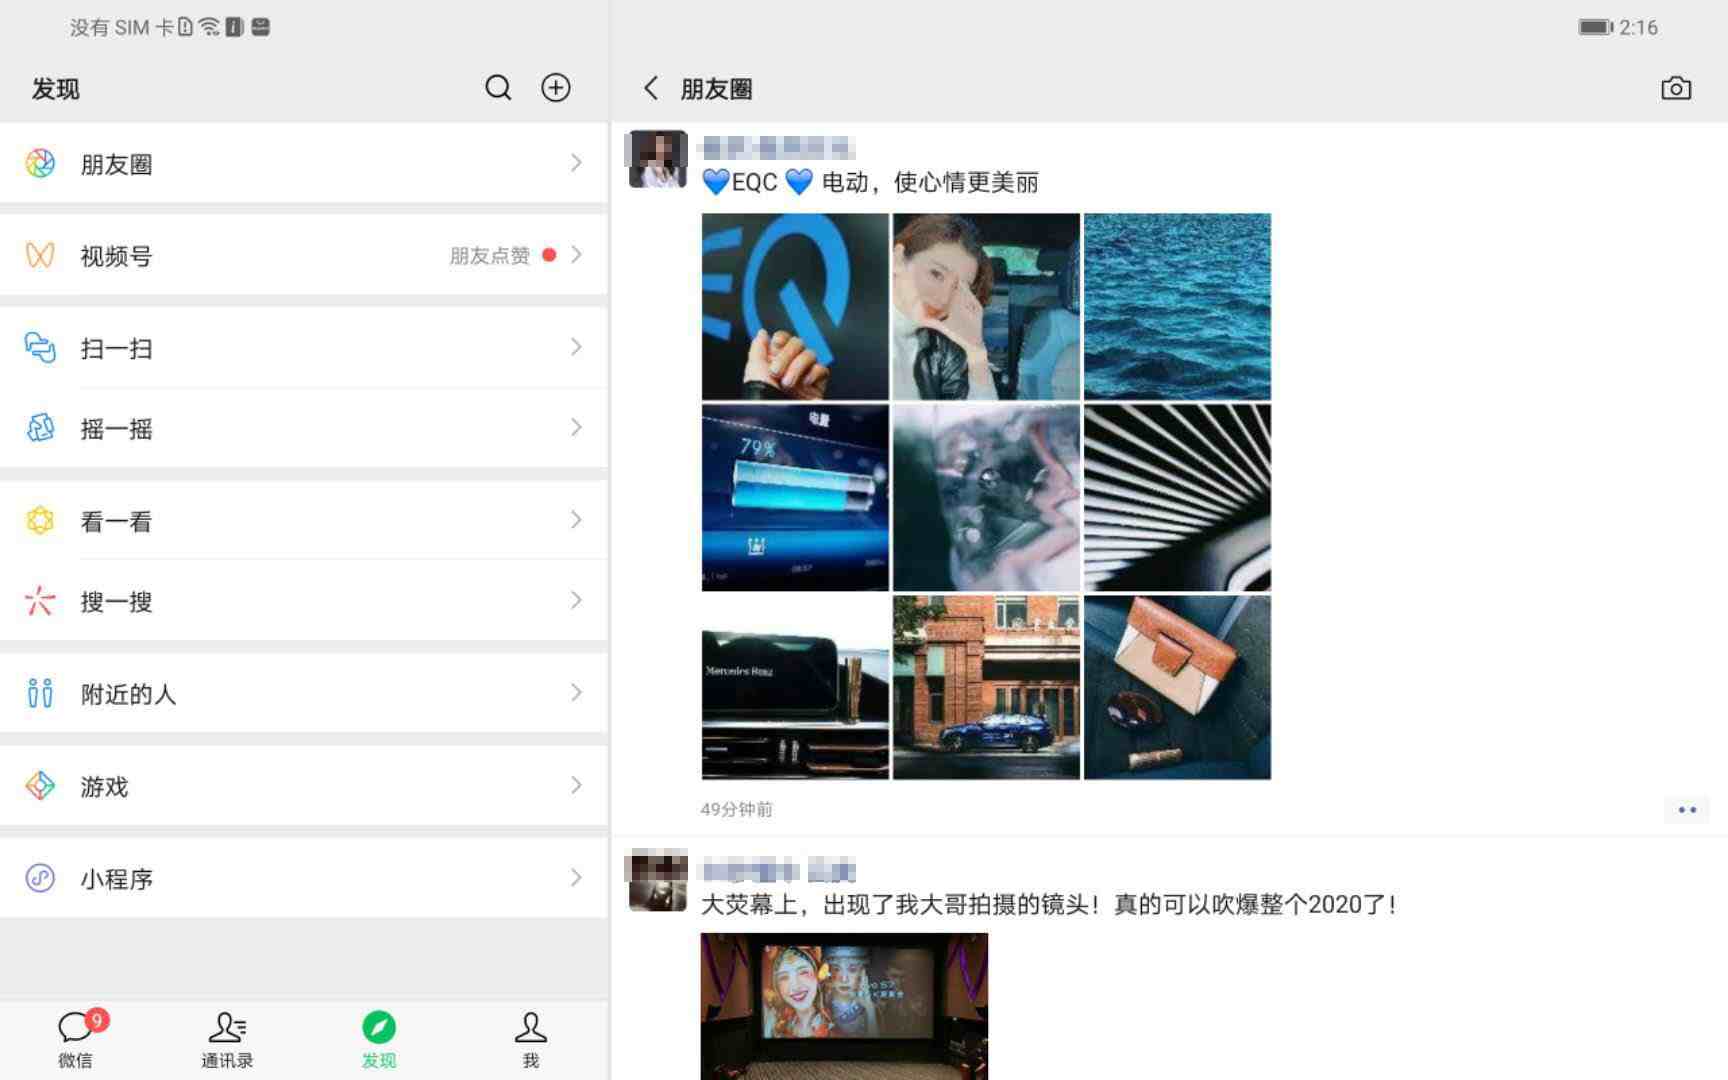Open the Mercedes-Benz dashboard photo
This screenshot has height=1080, width=1728.
click(795, 688)
